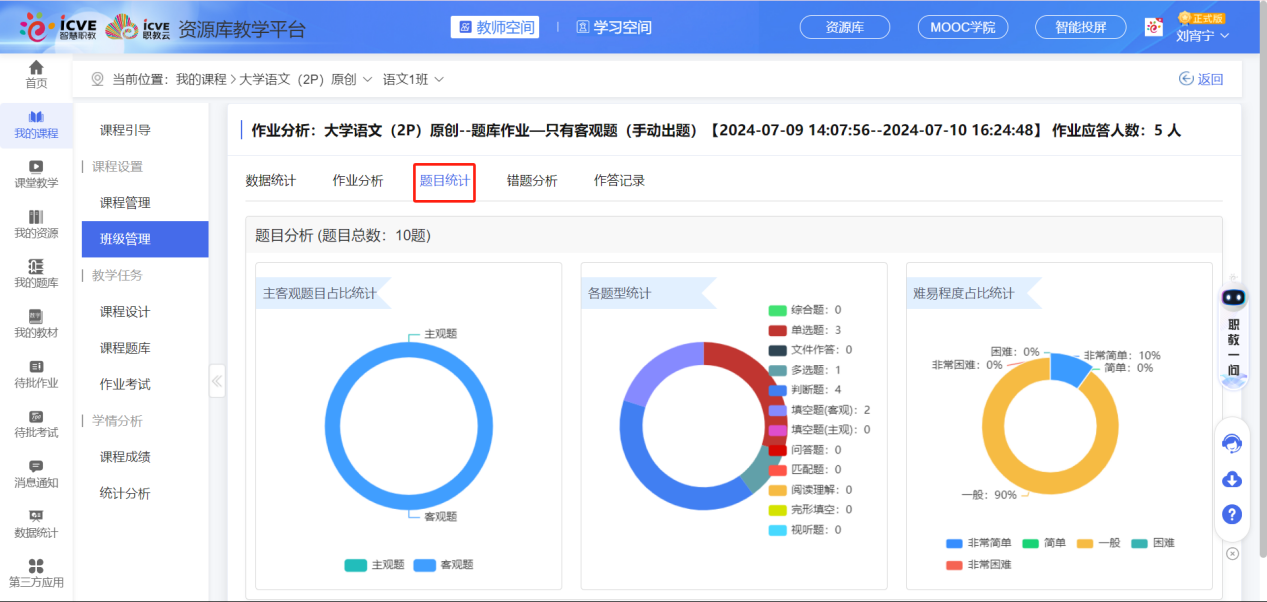Click the 返回 back link
Image resolution: width=1267 pixels, height=602 pixels.
[1200, 76]
